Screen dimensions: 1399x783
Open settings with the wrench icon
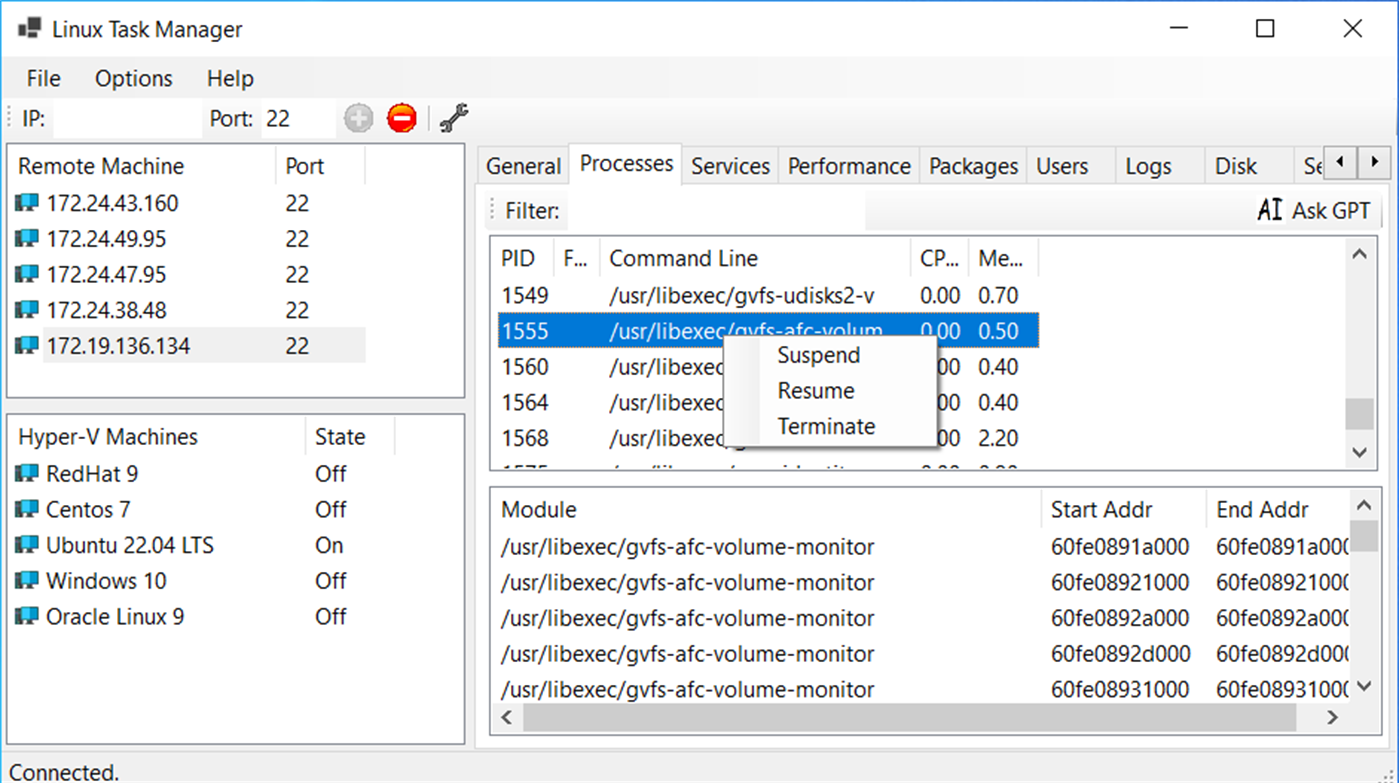(454, 119)
